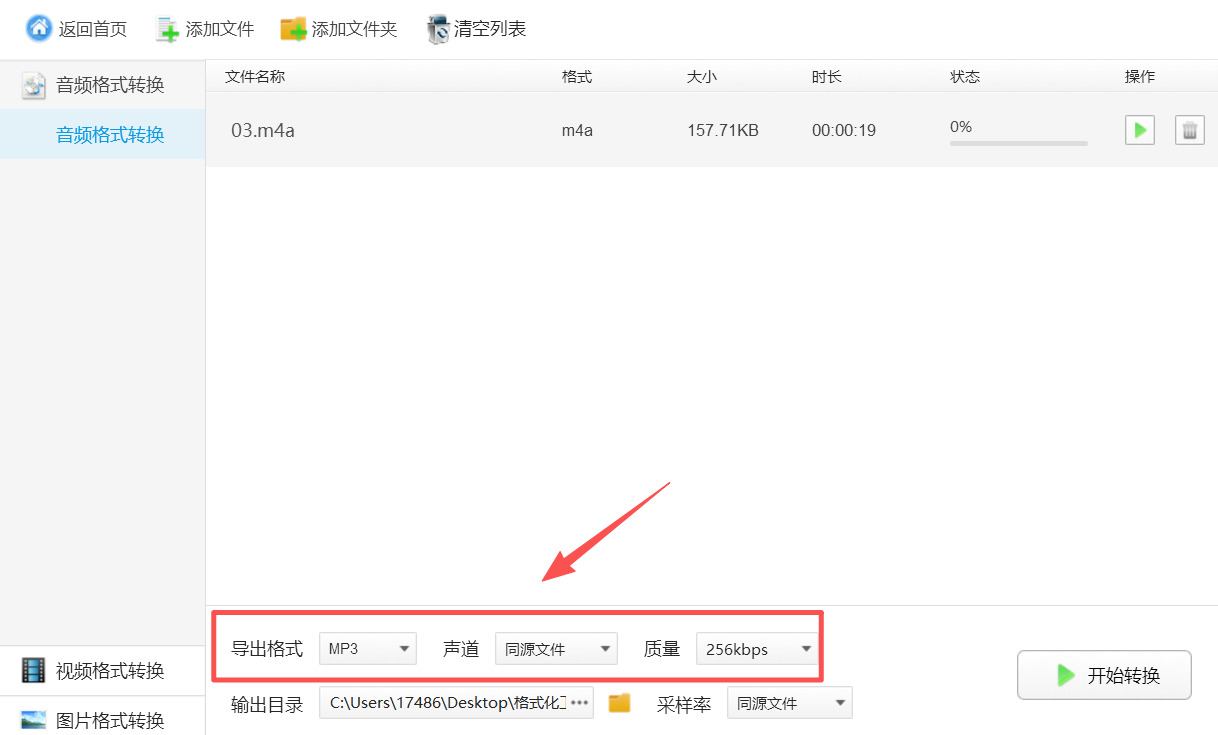Click the 清空列表 trash bin icon

pyautogui.click(x=438, y=29)
